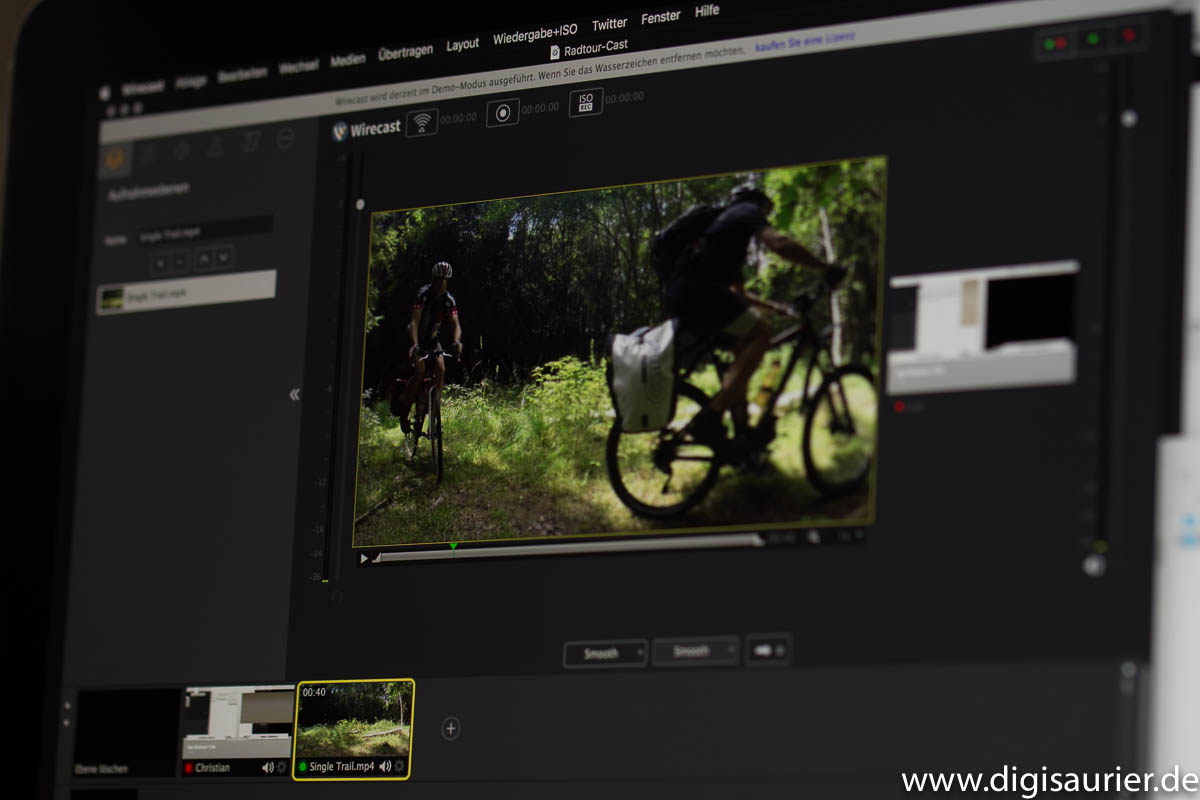The image size is (1200, 800).
Task: Open the Wiedergabe+ISO menu
Action: pyautogui.click(x=535, y=35)
